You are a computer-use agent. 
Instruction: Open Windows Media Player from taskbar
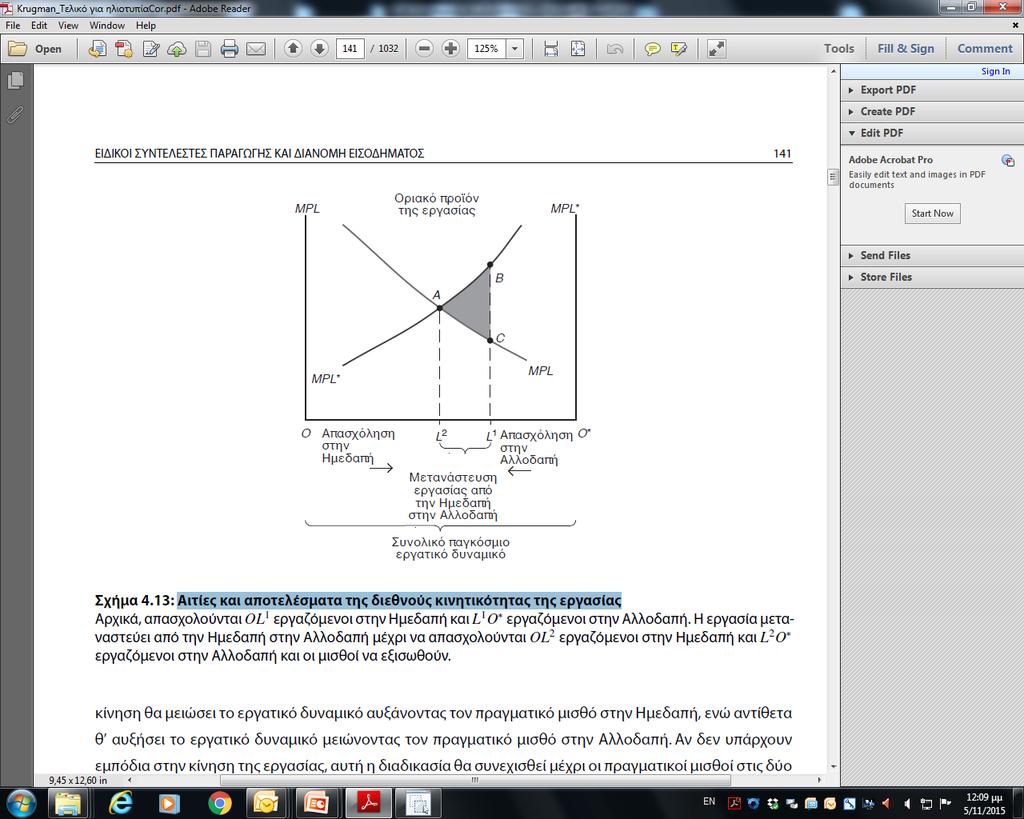pyautogui.click(x=168, y=803)
